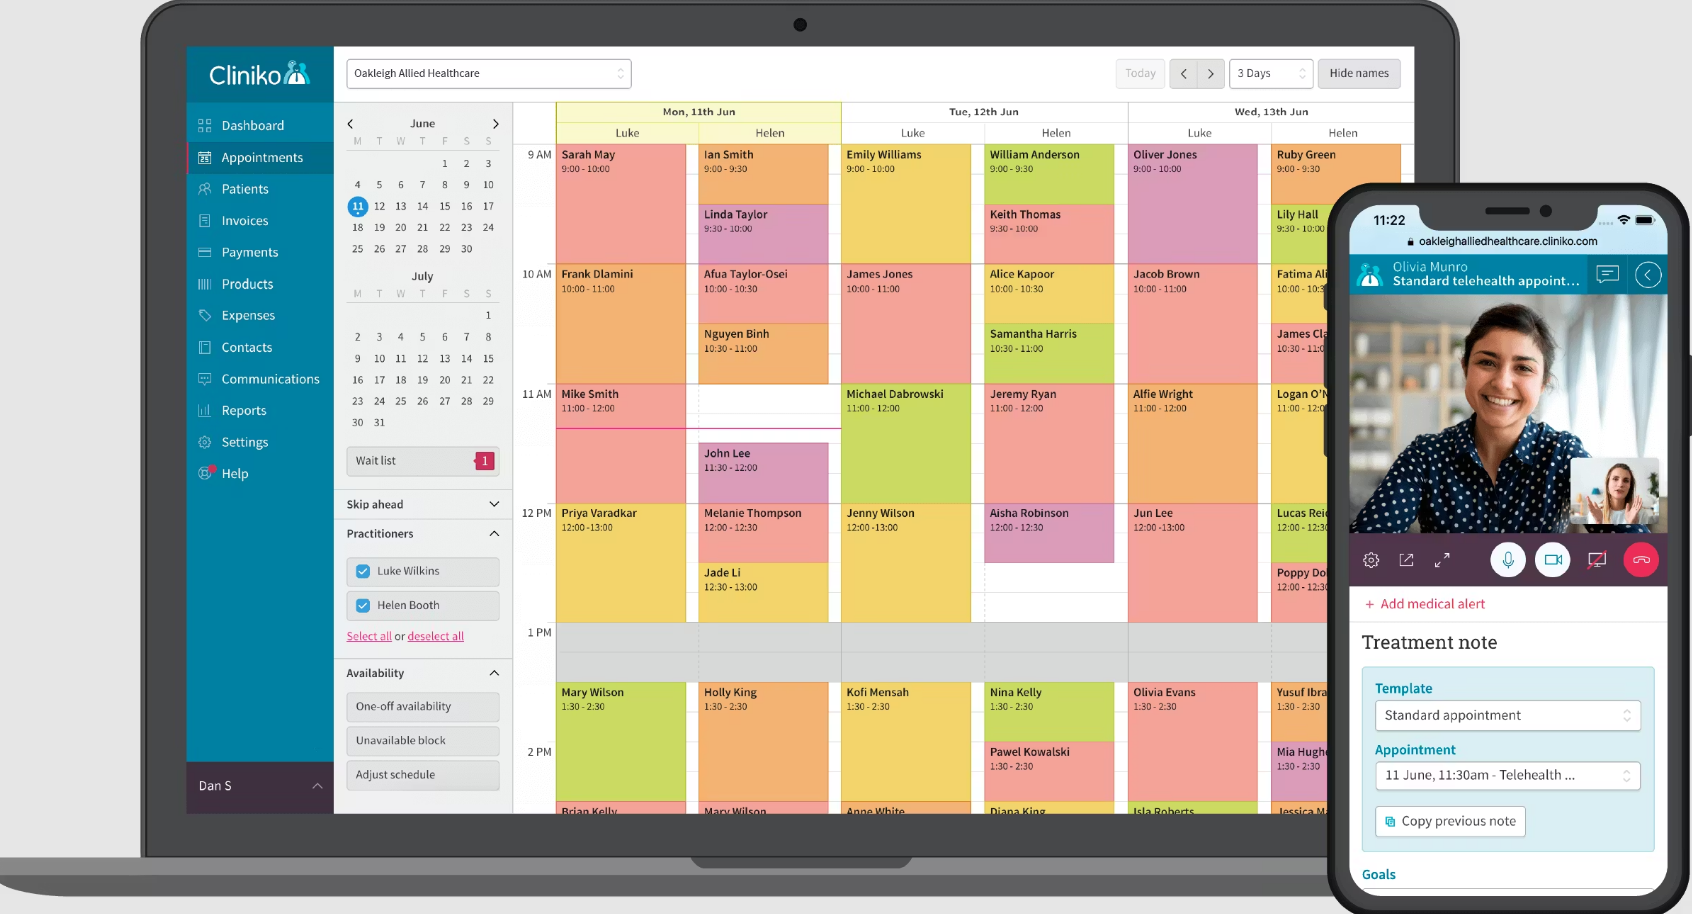Open Invoices from the sidebar
The image size is (1692, 914).
245,221
